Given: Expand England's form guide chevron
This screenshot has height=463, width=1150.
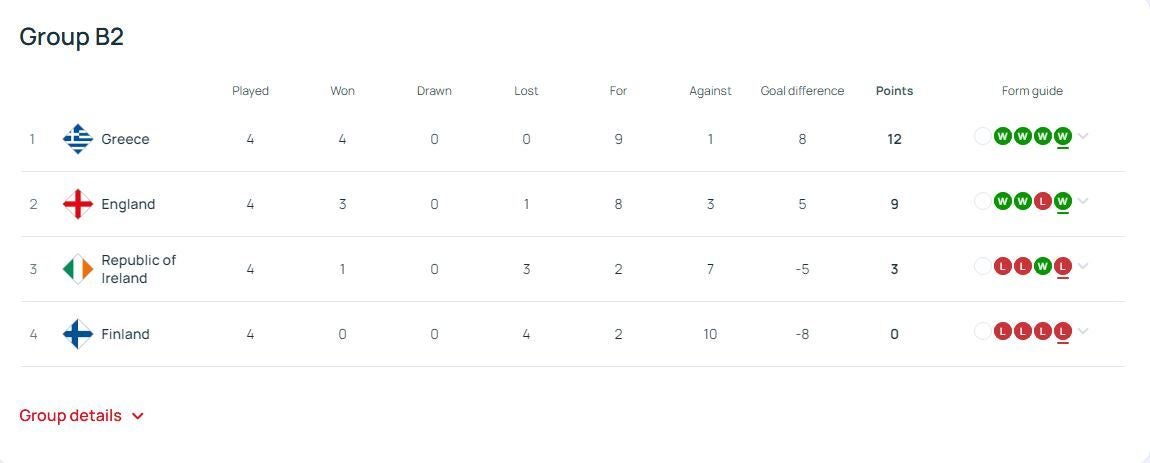Looking at the screenshot, I should [1083, 201].
